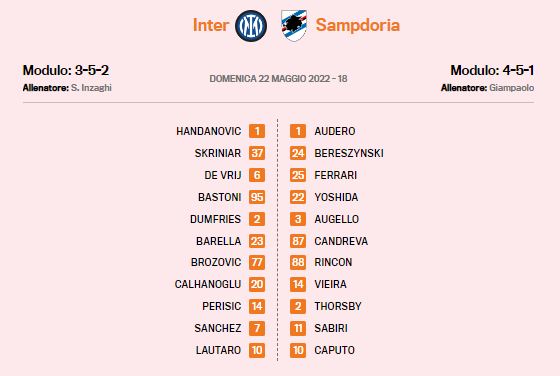Click Handanovic's number 1 badge

257,131
